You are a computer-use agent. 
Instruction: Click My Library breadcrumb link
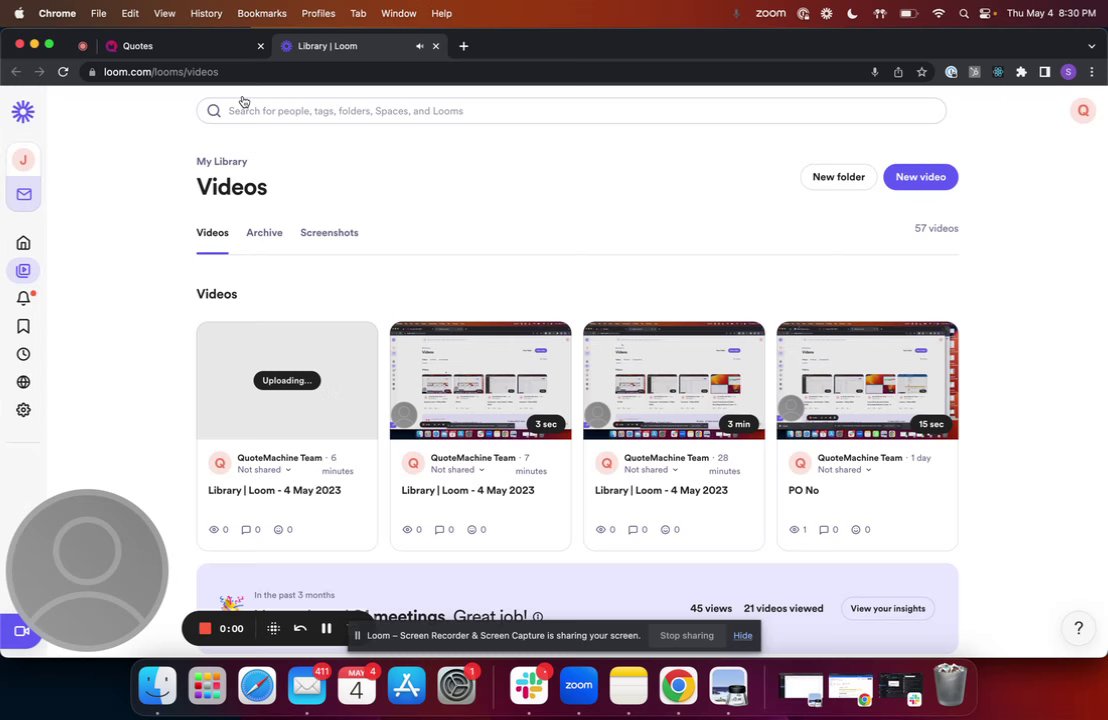click(222, 161)
